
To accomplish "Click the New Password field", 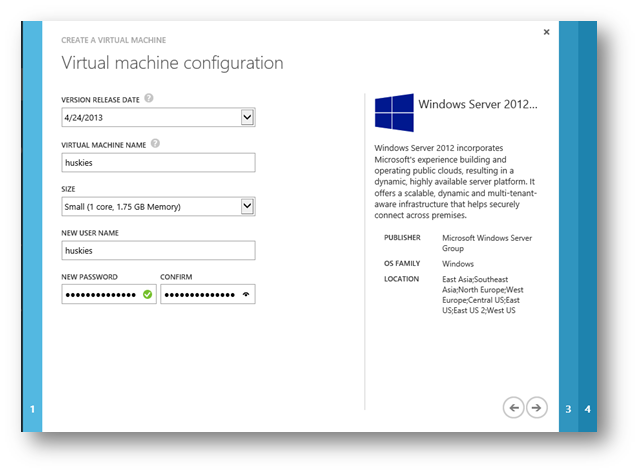I will tap(109, 294).
